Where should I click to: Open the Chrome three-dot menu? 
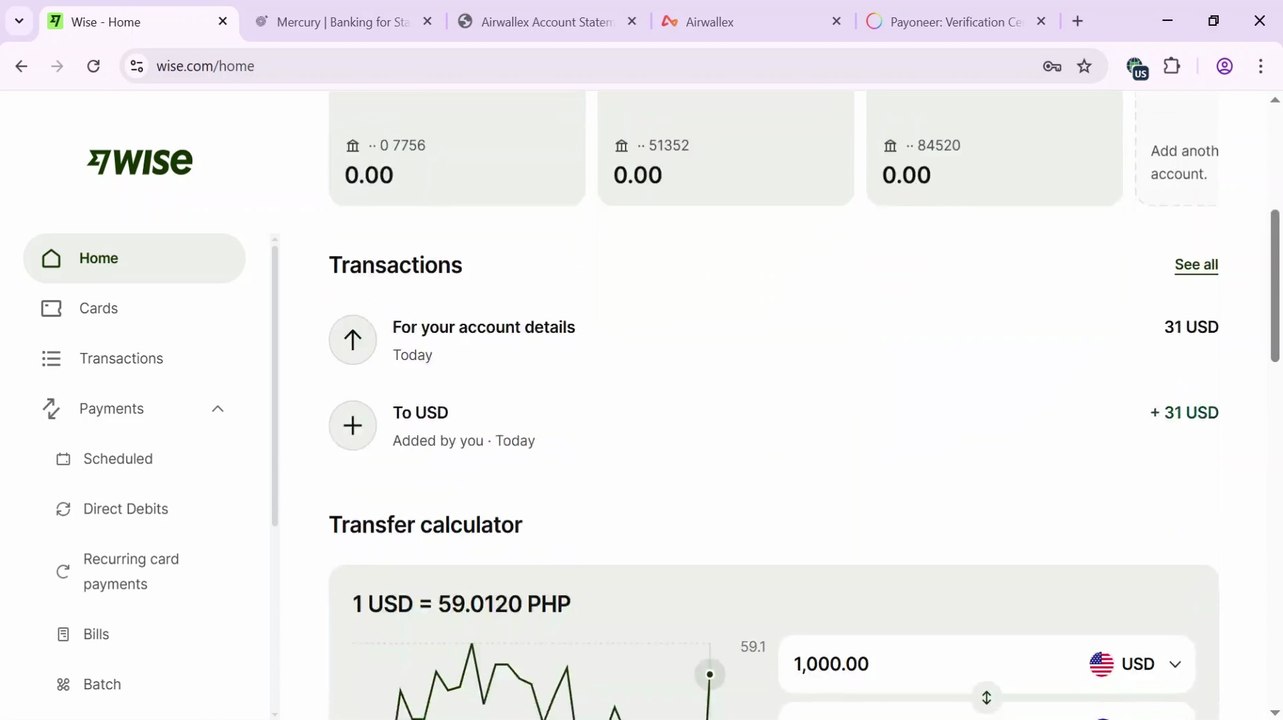click(1259, 66)
